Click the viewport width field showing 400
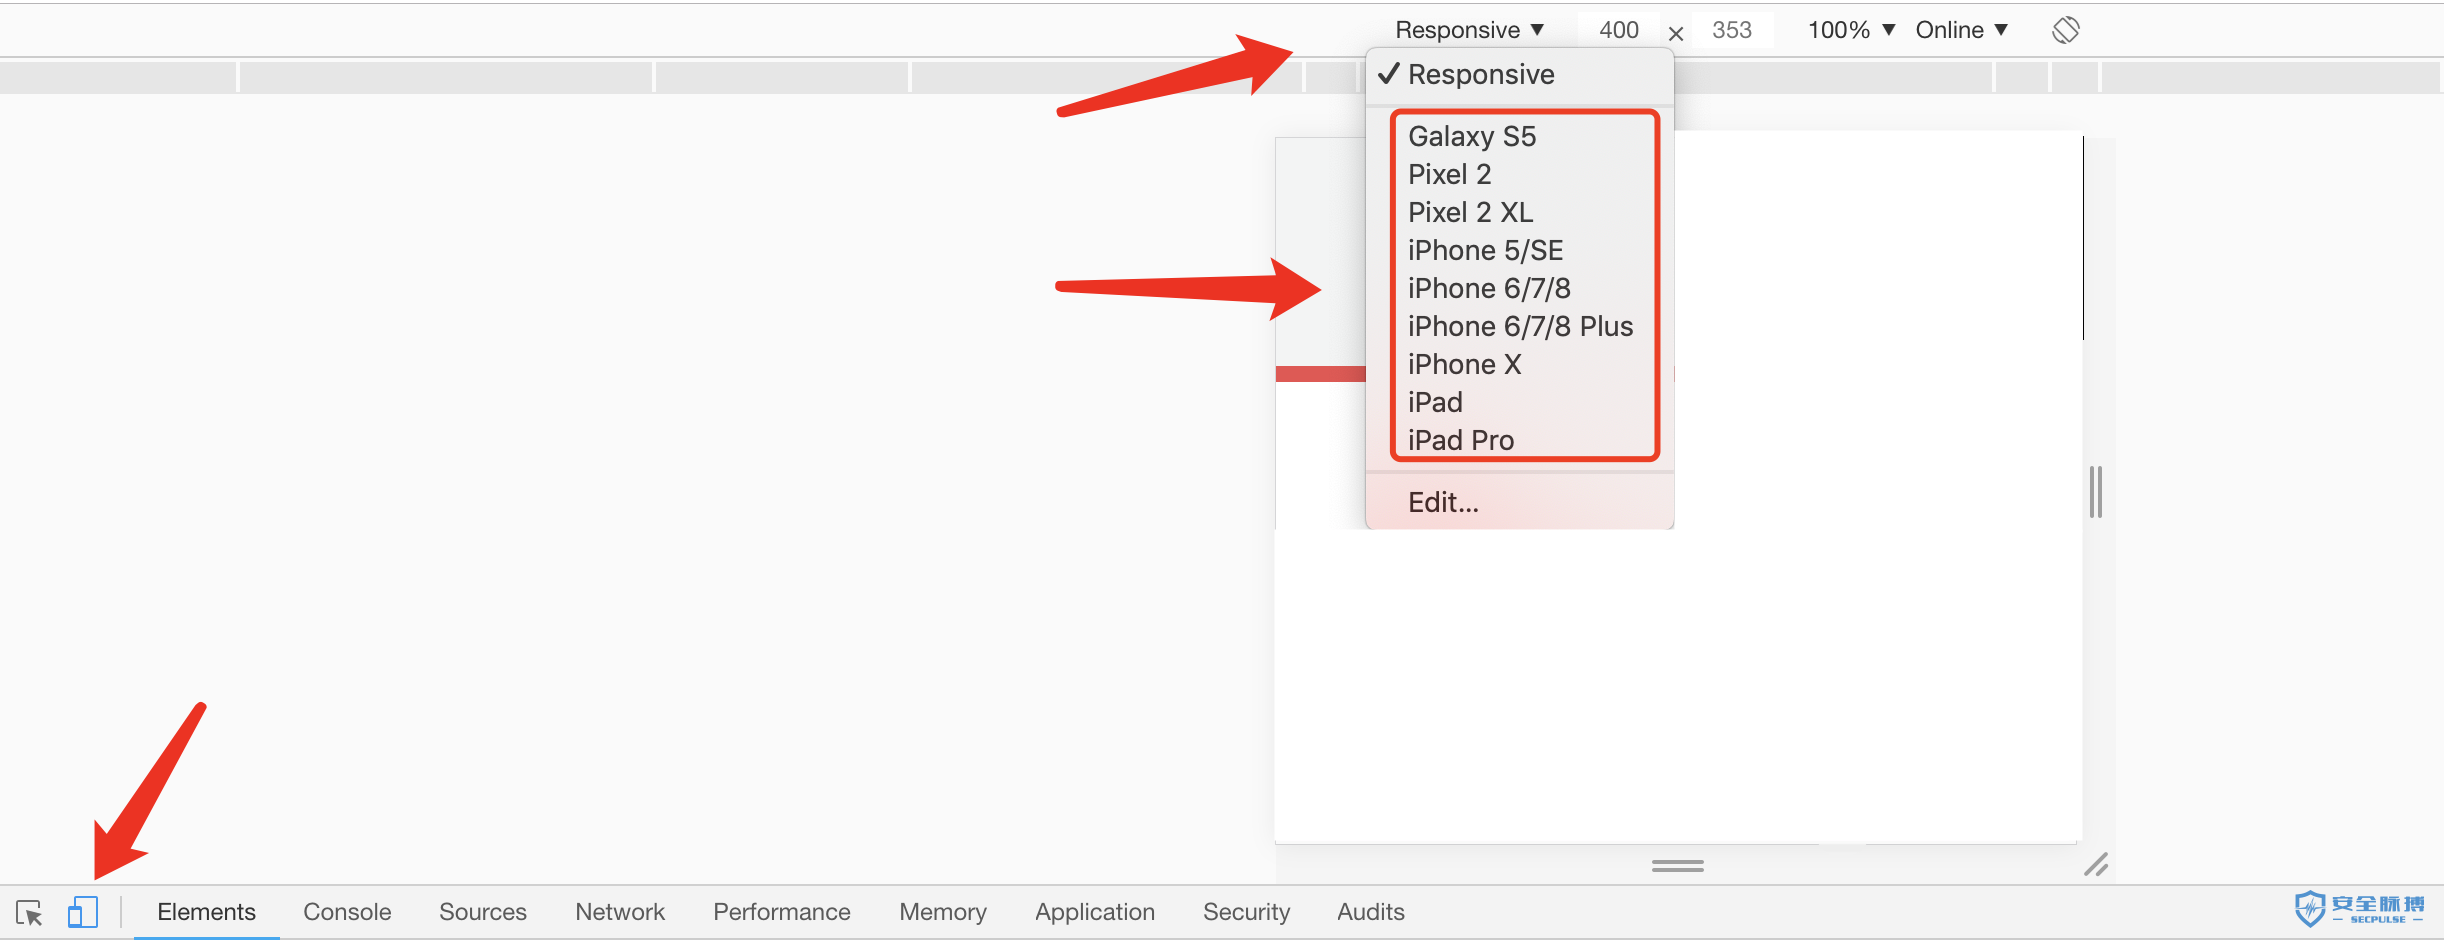Viewport: 2444px width, 944px height. 1618,30
